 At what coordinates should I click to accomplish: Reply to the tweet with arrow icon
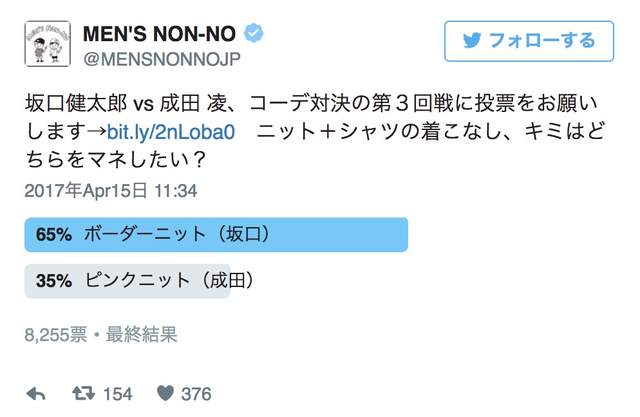pos(36,393)
